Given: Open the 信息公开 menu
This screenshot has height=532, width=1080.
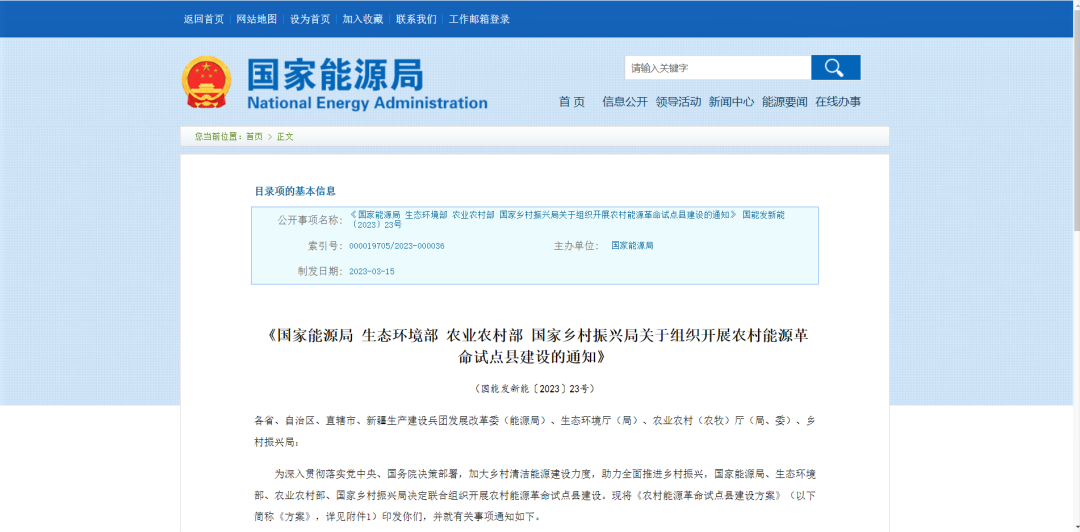Looking at the screenshot, I should [625, 102].
